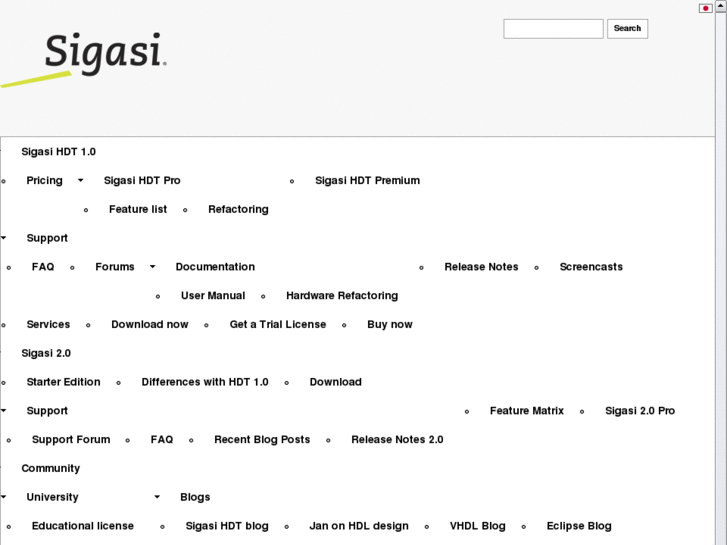
Task: Click Get a Trial License
Action: 278,324
